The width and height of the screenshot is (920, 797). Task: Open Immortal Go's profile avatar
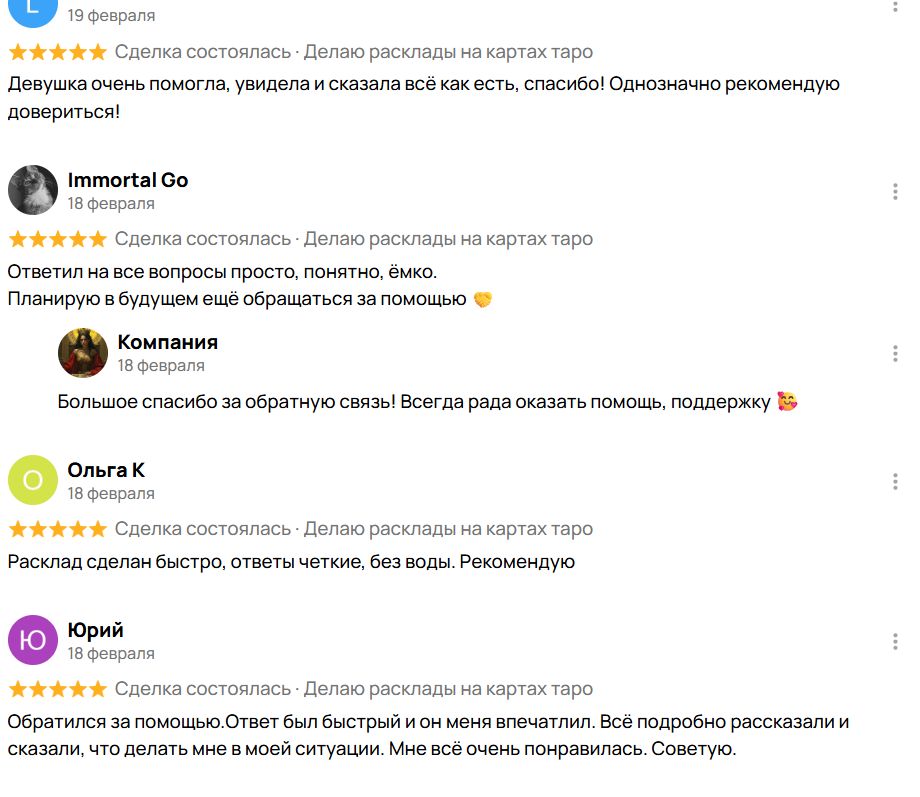click(x=33, y=190)
